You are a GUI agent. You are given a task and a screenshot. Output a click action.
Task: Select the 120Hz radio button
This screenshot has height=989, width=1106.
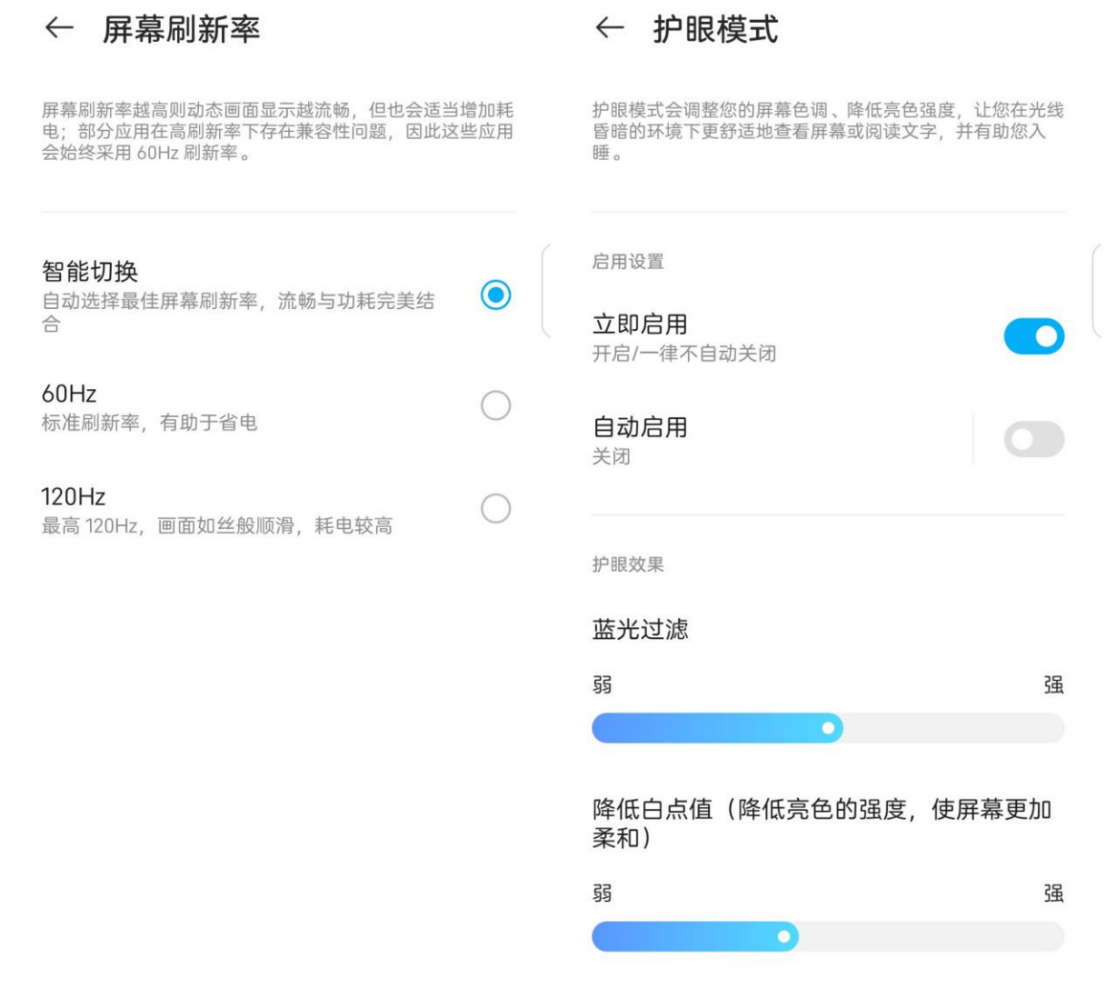pos(496,509)
